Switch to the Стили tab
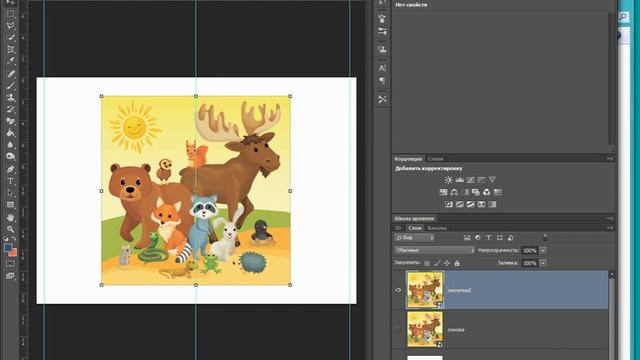 (x=436, y=159)
